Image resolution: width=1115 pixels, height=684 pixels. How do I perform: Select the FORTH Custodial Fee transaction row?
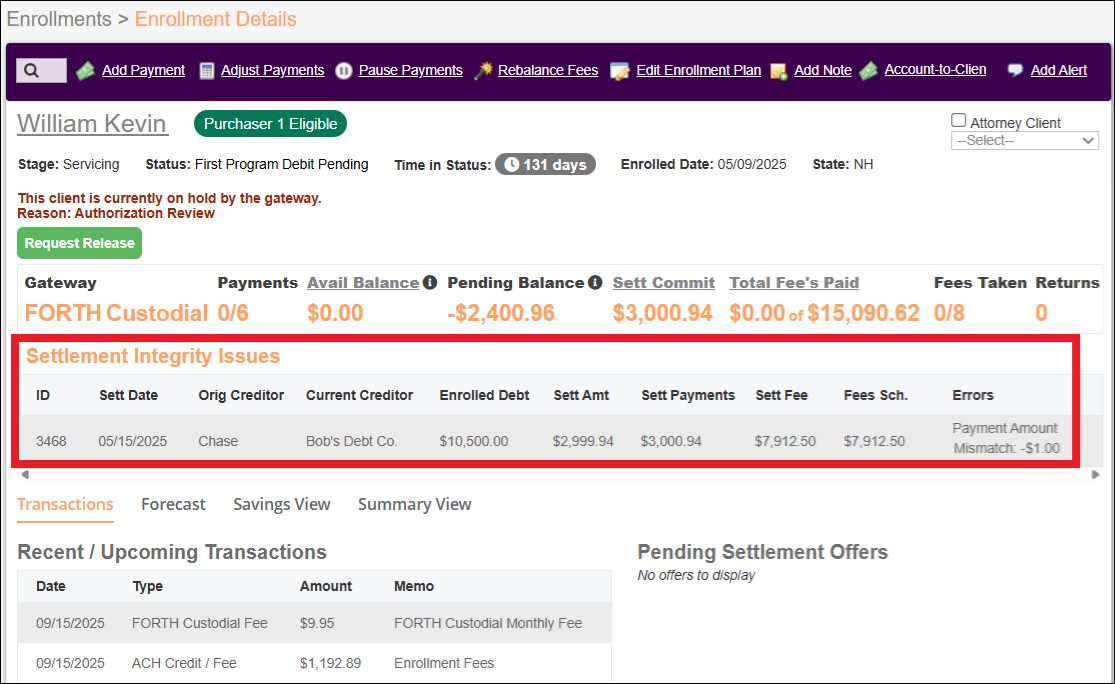coord(314,623)
